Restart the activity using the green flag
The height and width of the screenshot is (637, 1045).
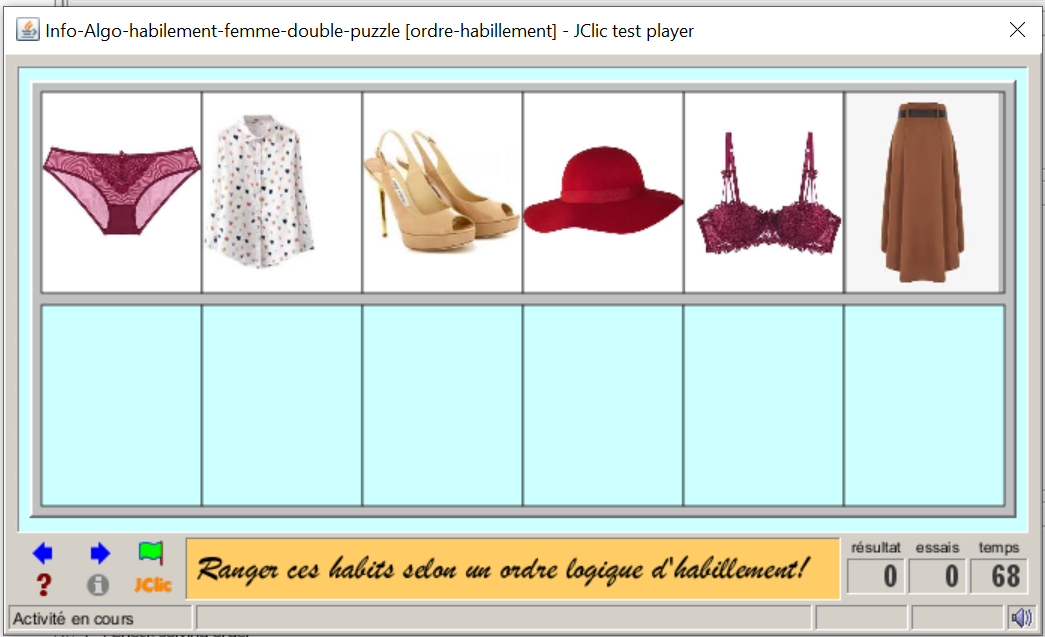[151, 553]
